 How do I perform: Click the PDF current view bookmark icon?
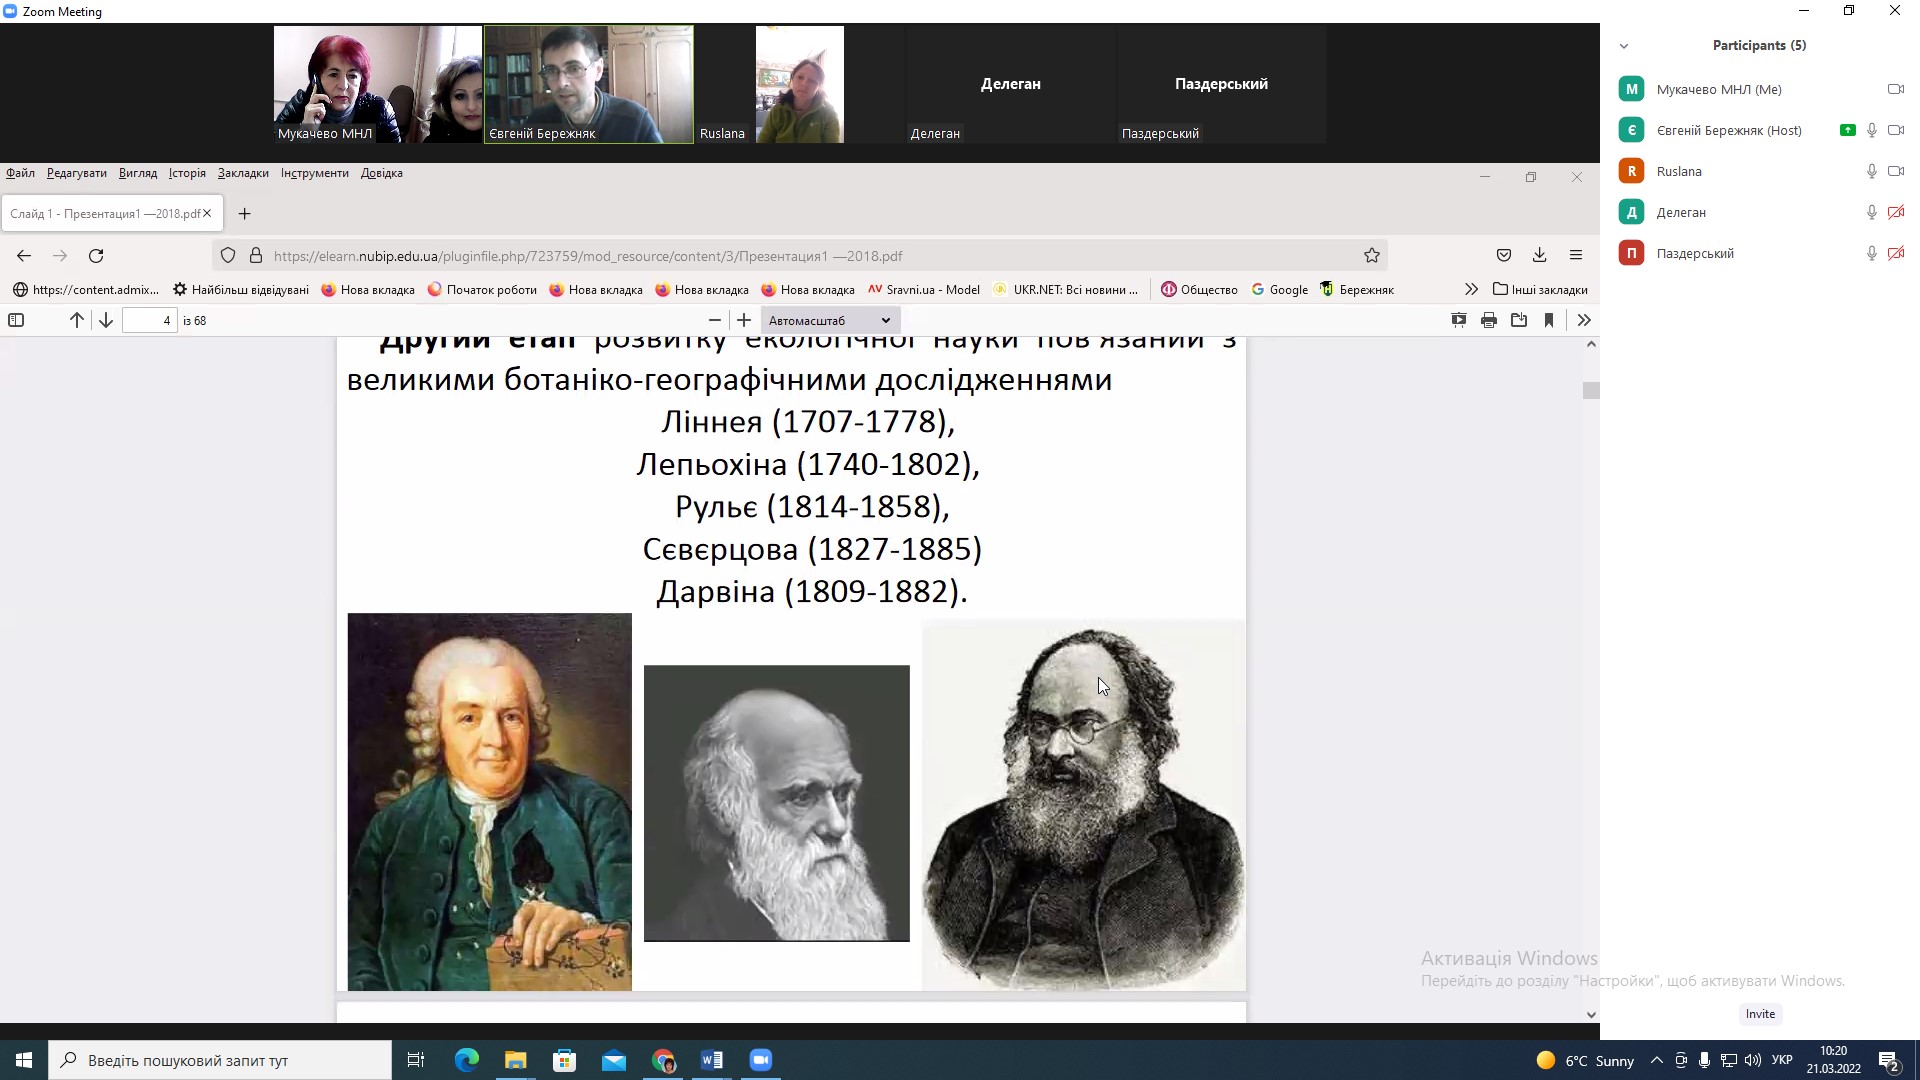[1549, 320]
